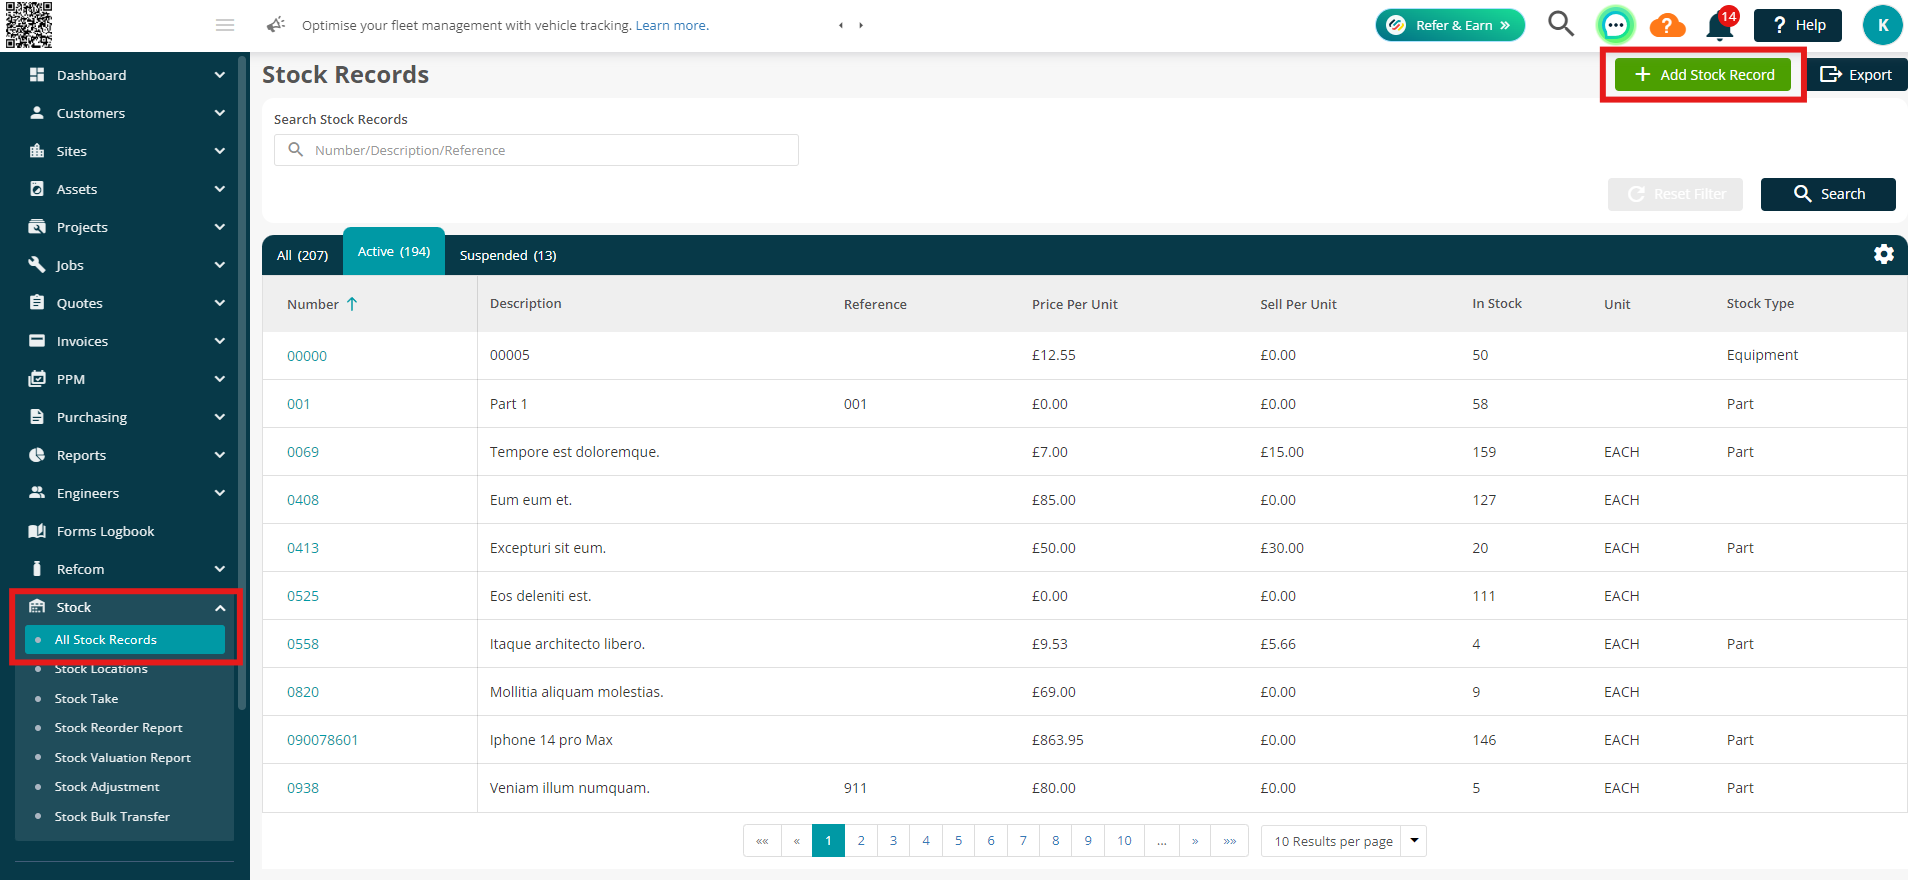Switch to Active (194) tab
Screen dimensions: 1908x880
394,251
